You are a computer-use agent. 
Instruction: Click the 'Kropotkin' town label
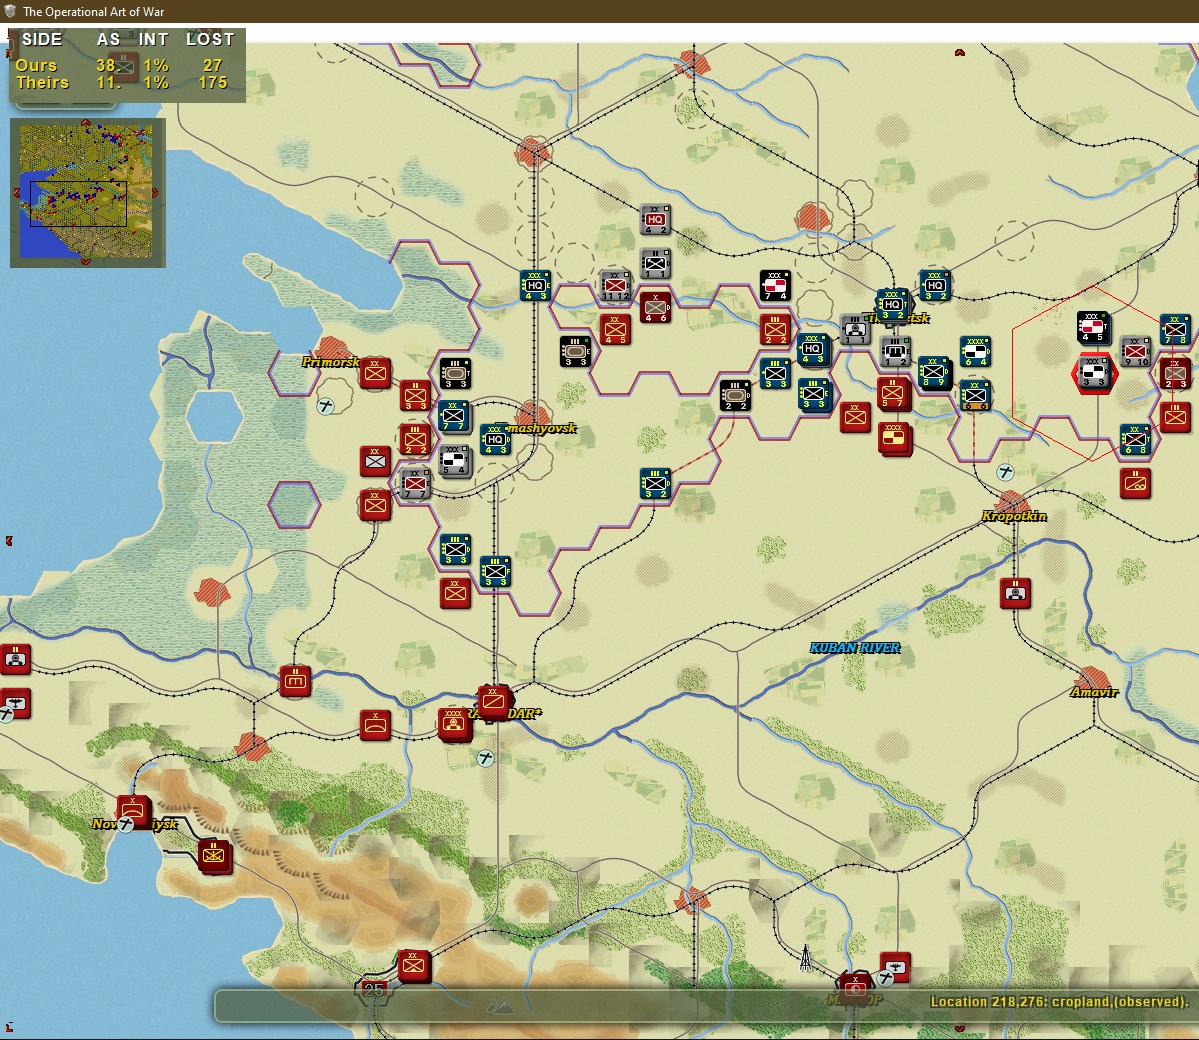1014,516
